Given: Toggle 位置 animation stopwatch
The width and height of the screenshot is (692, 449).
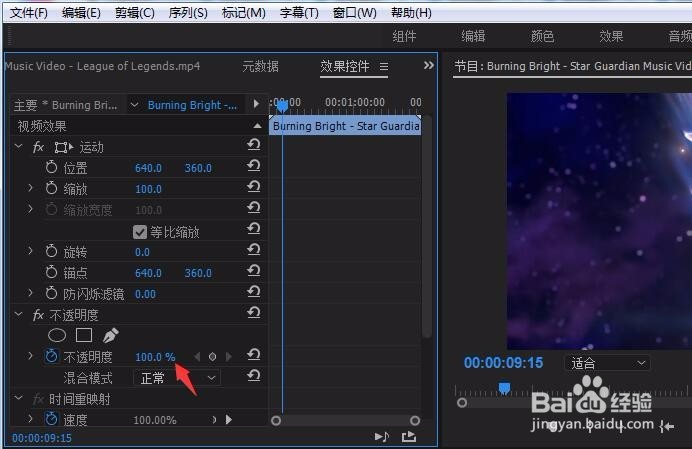Looking at the screenshot, I should click(52, 167).
